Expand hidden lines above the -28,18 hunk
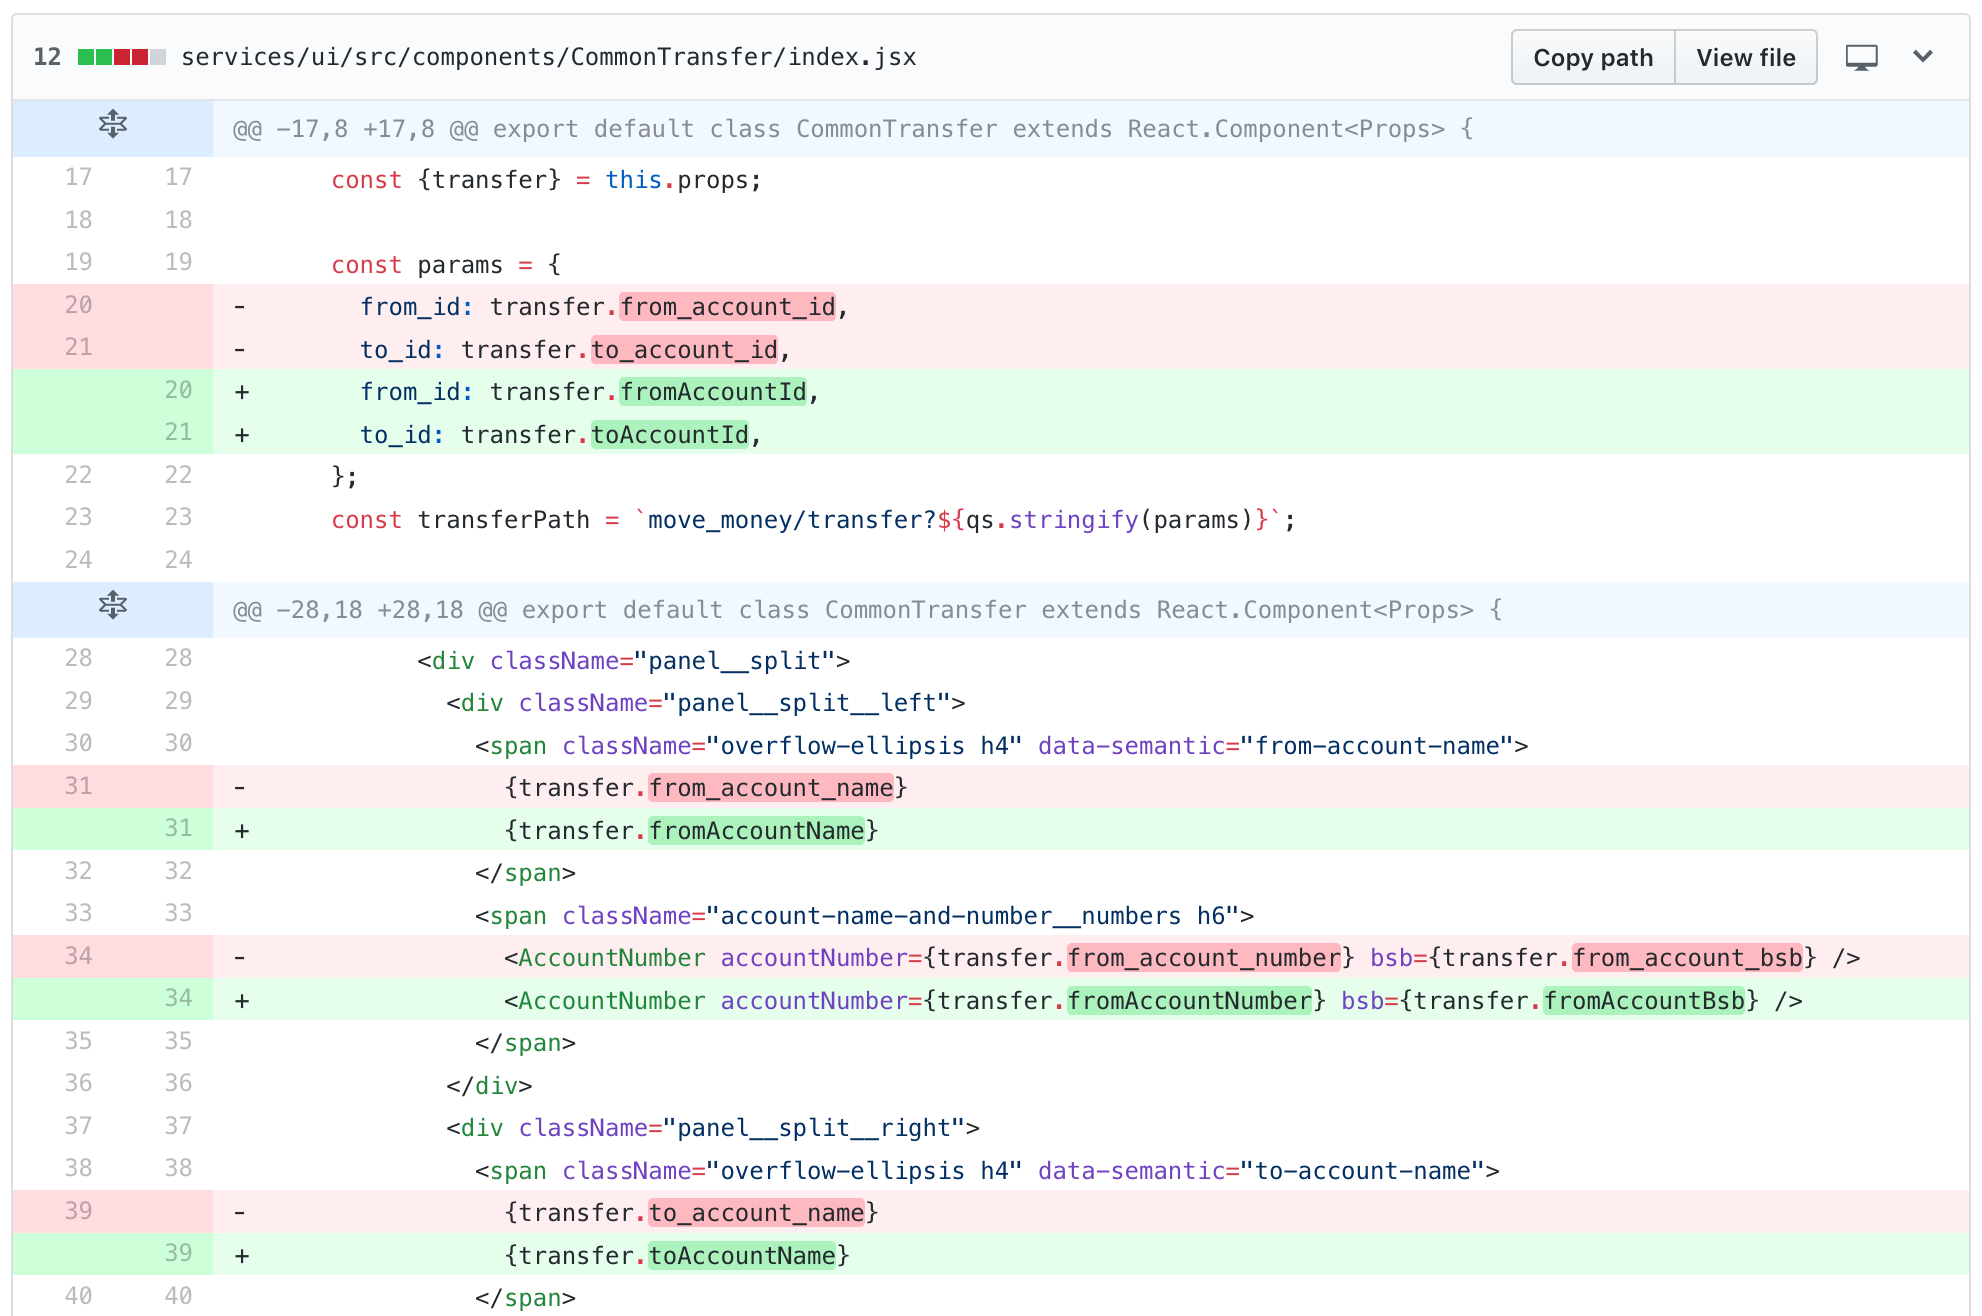The width and height of the screenshot is (1982, 1316). coord(113,606)
